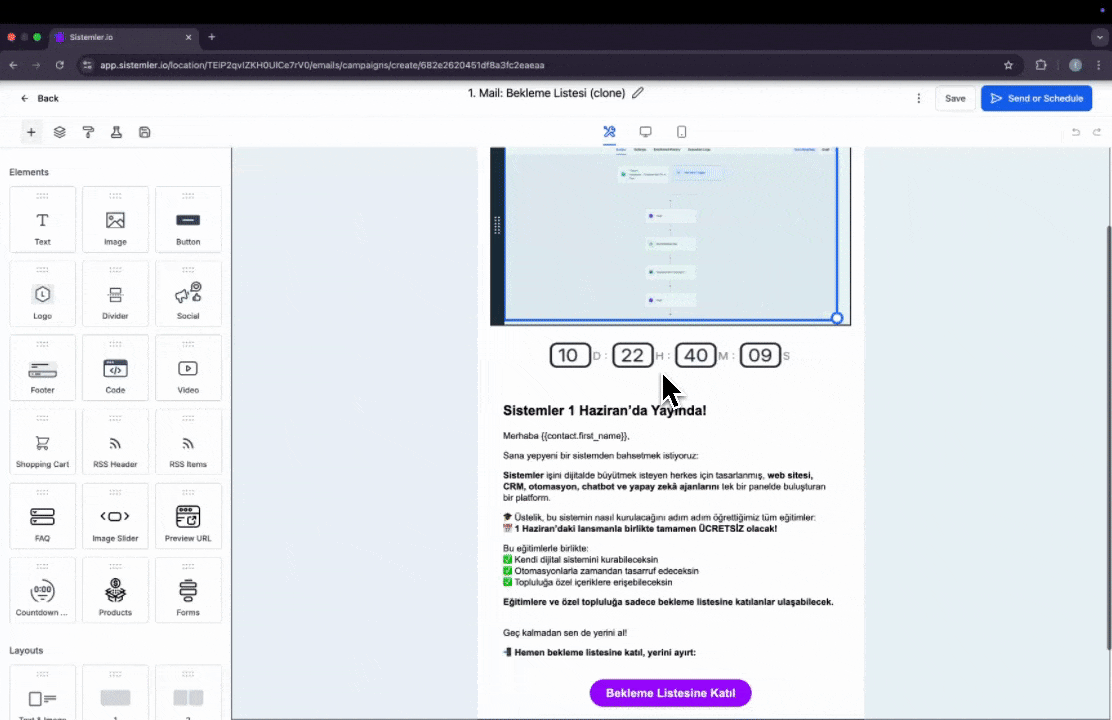Add the RSS Header element

point(115,443)
